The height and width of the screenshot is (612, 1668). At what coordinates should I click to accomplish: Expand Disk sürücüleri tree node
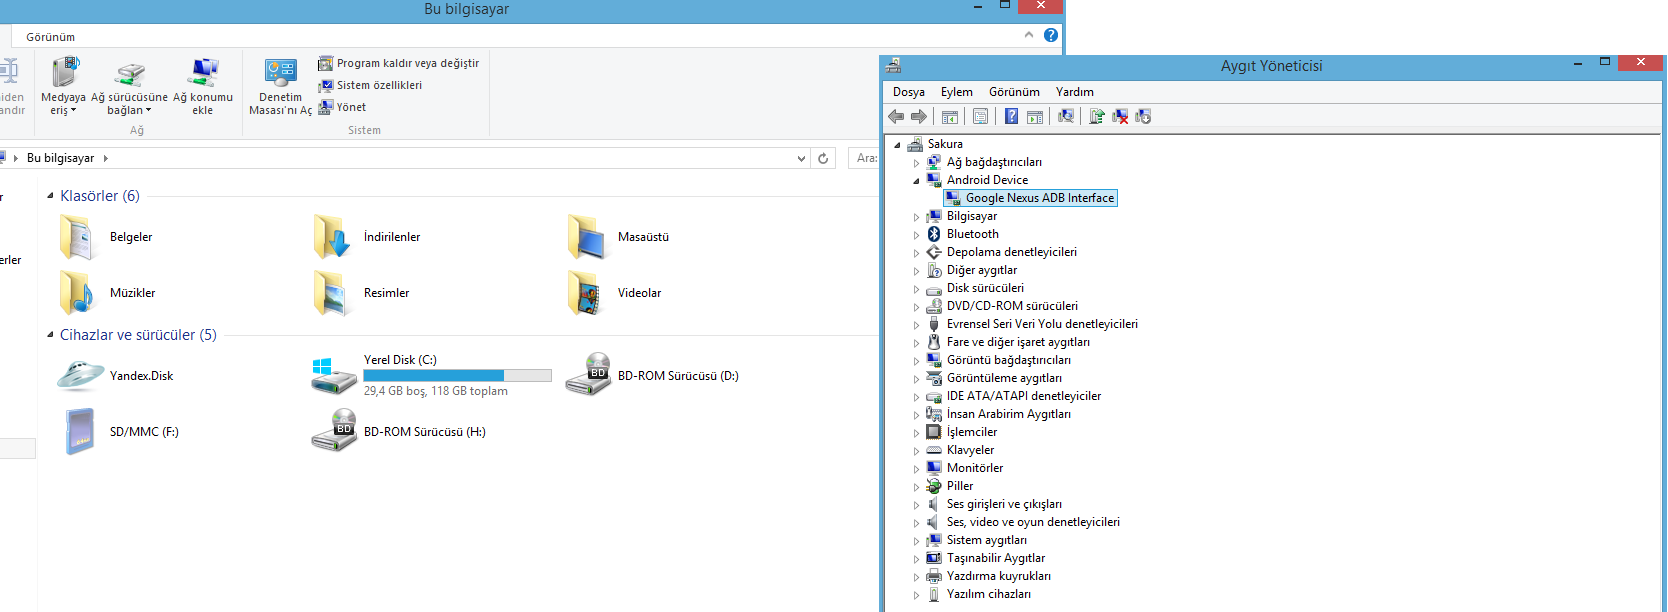(916, 289)
